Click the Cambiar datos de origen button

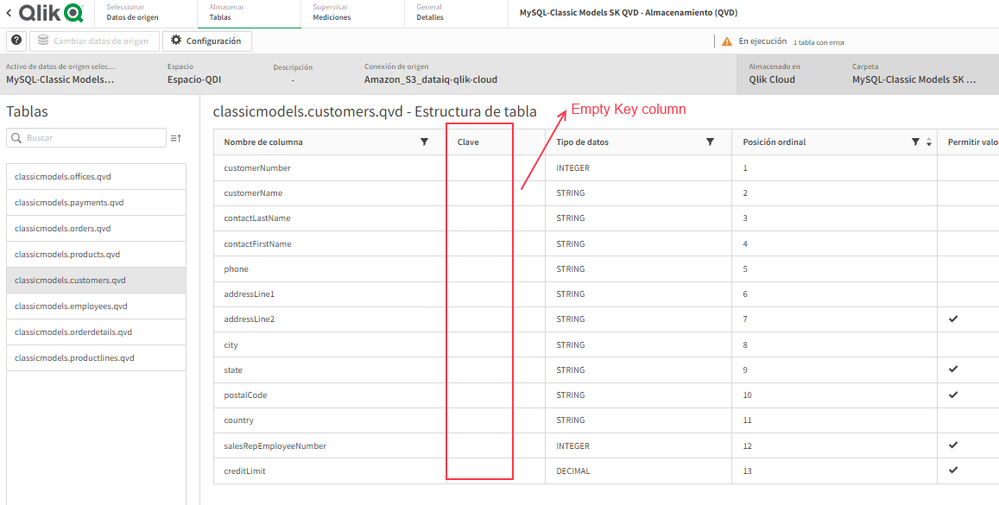click(94, 41)
